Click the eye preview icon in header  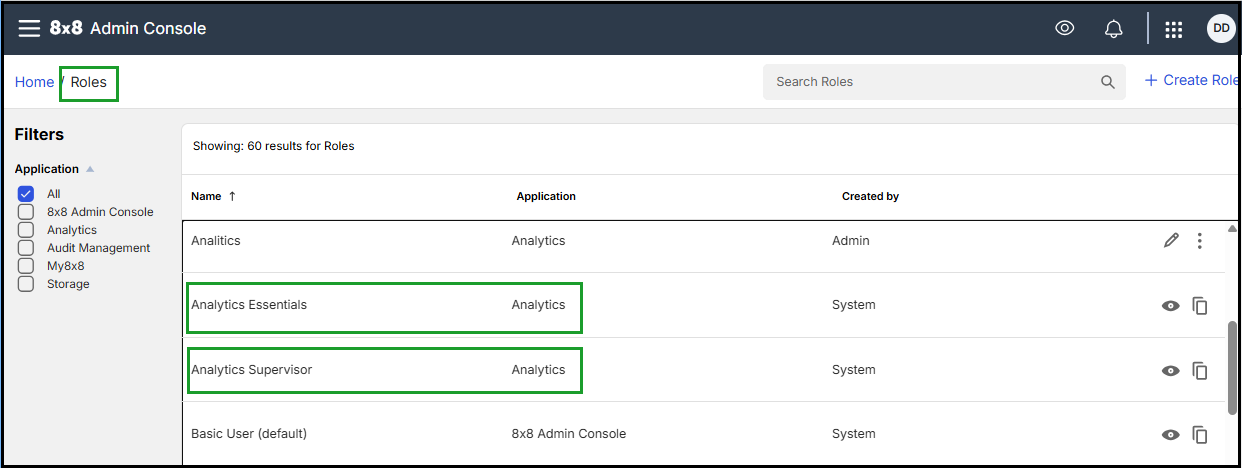[x=1065, y=28]
